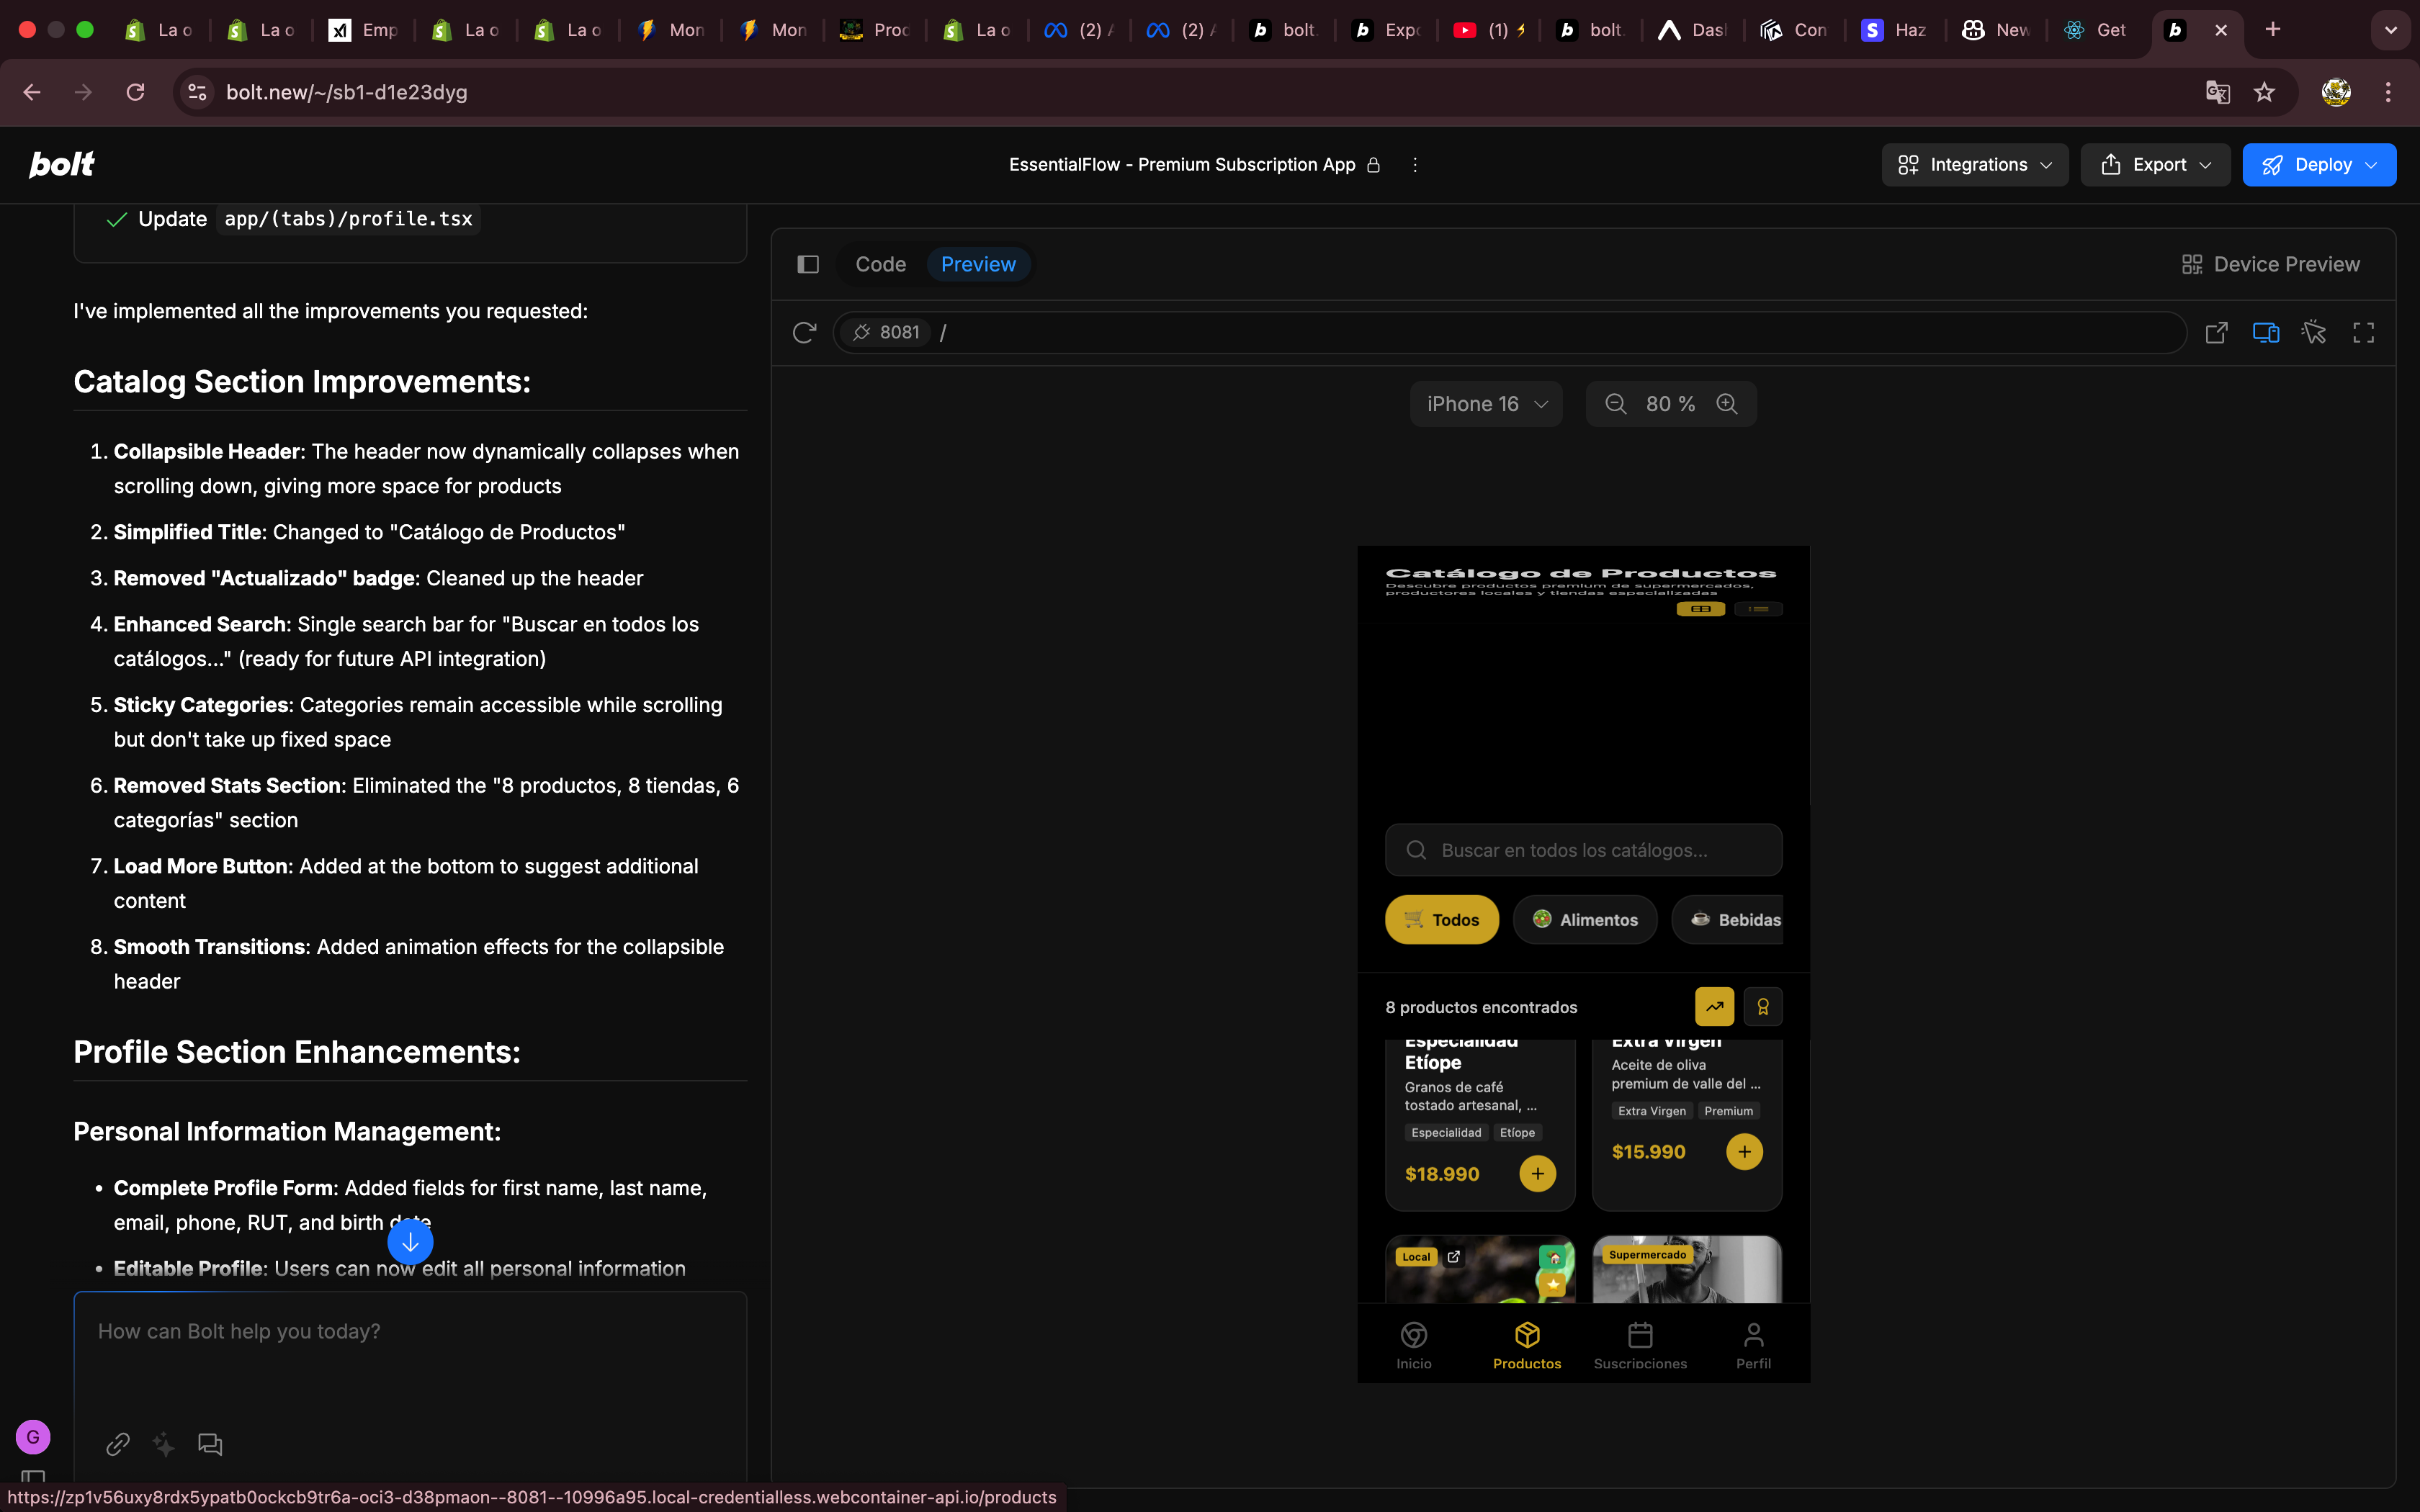
Task: Select the Alimentos category chip
Action: click(x=1585, y=920)
